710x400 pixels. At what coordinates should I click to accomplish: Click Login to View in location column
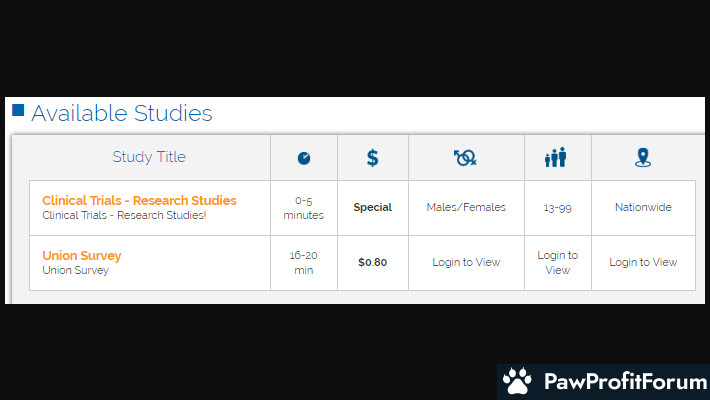tap(643, 263)
